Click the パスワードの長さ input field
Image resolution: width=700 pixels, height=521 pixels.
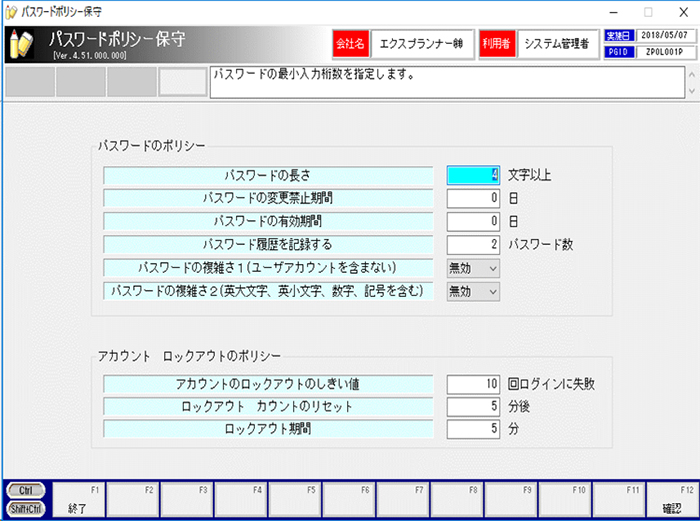pyautogui.click(x=473, y=175)
